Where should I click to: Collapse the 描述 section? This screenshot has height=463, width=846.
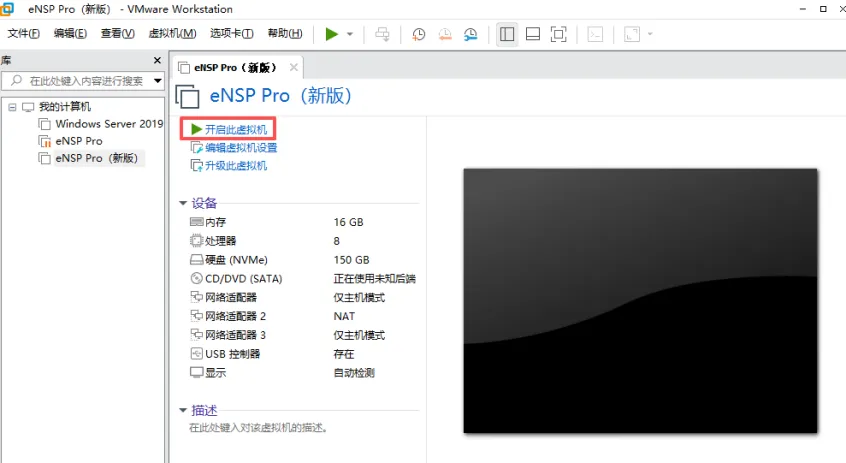183,411
